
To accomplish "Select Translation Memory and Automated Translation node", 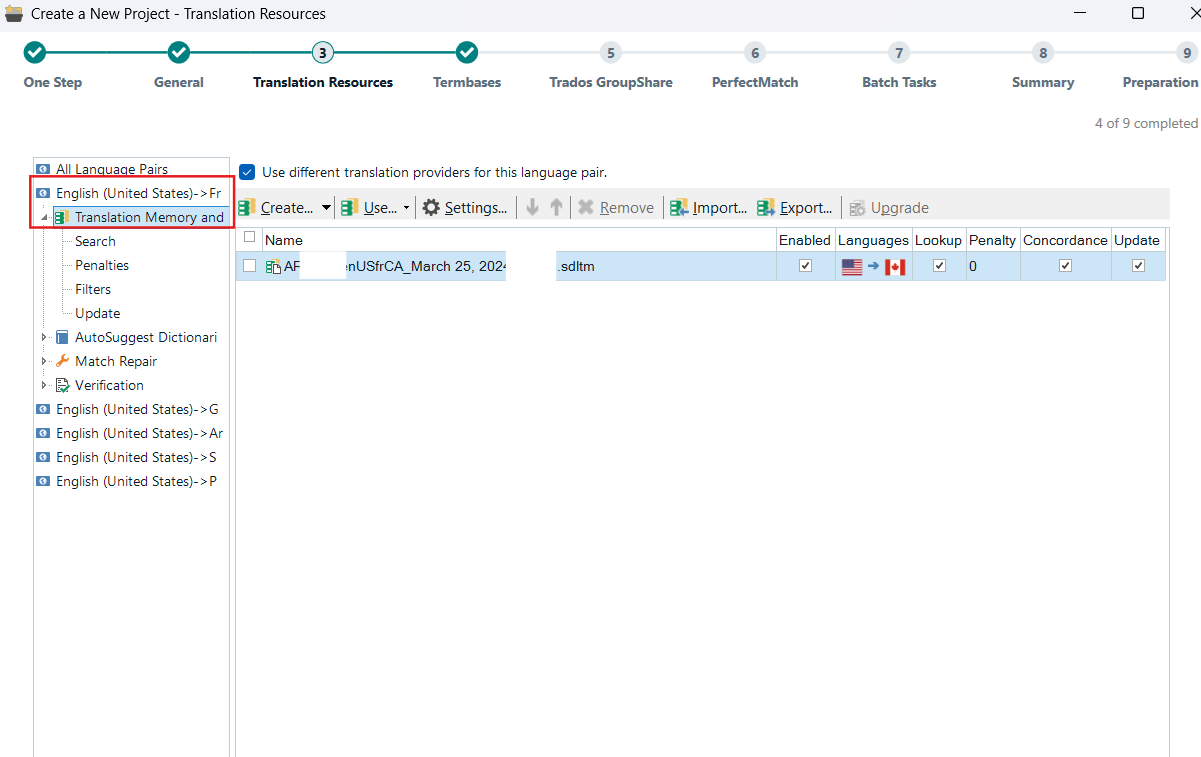I will tap(149, 217).
